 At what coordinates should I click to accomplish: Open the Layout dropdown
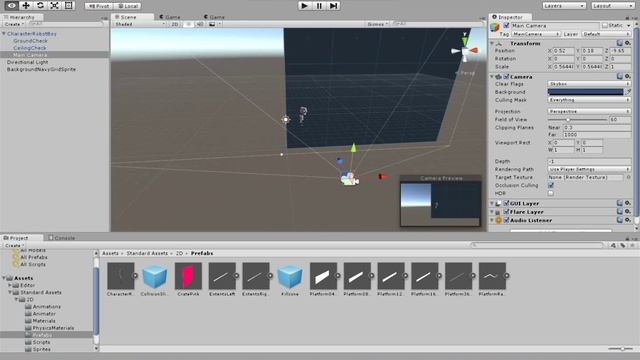[612, 6]
